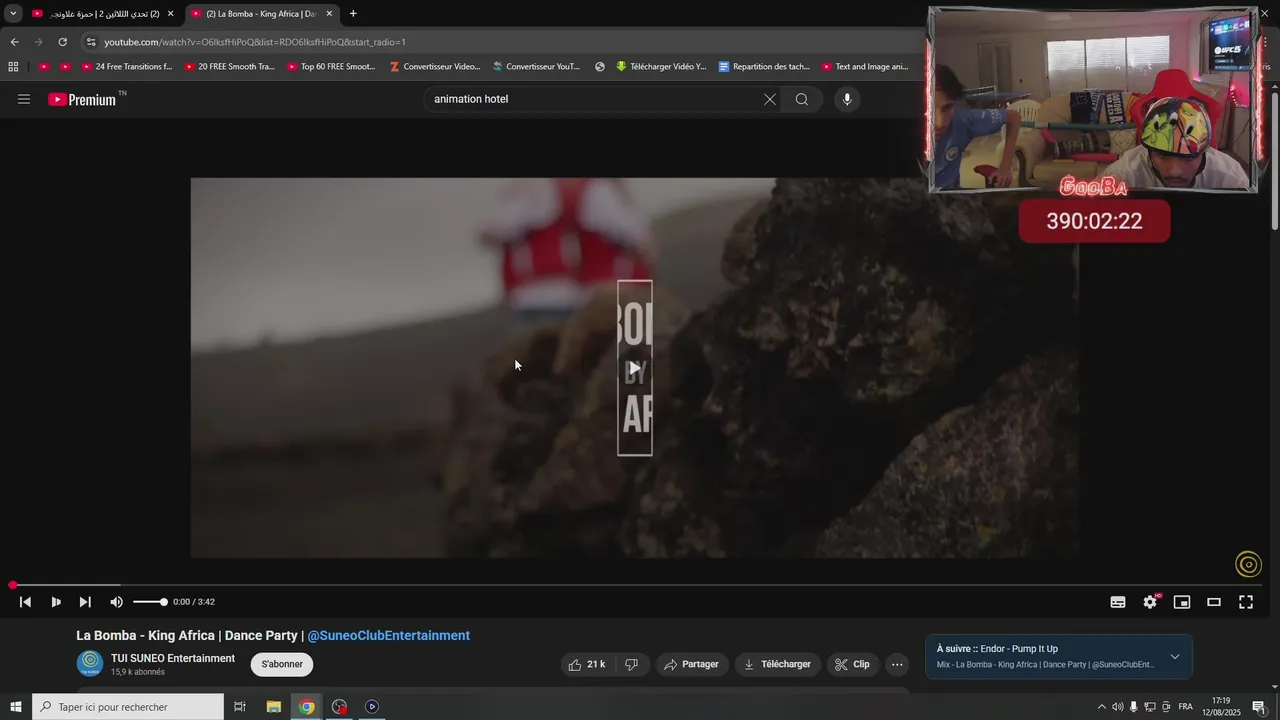Open the TUI SUNEO Entertainment channel avatar
The height and width of the screenshot is (720, 1280).
[x=90, y=663]
